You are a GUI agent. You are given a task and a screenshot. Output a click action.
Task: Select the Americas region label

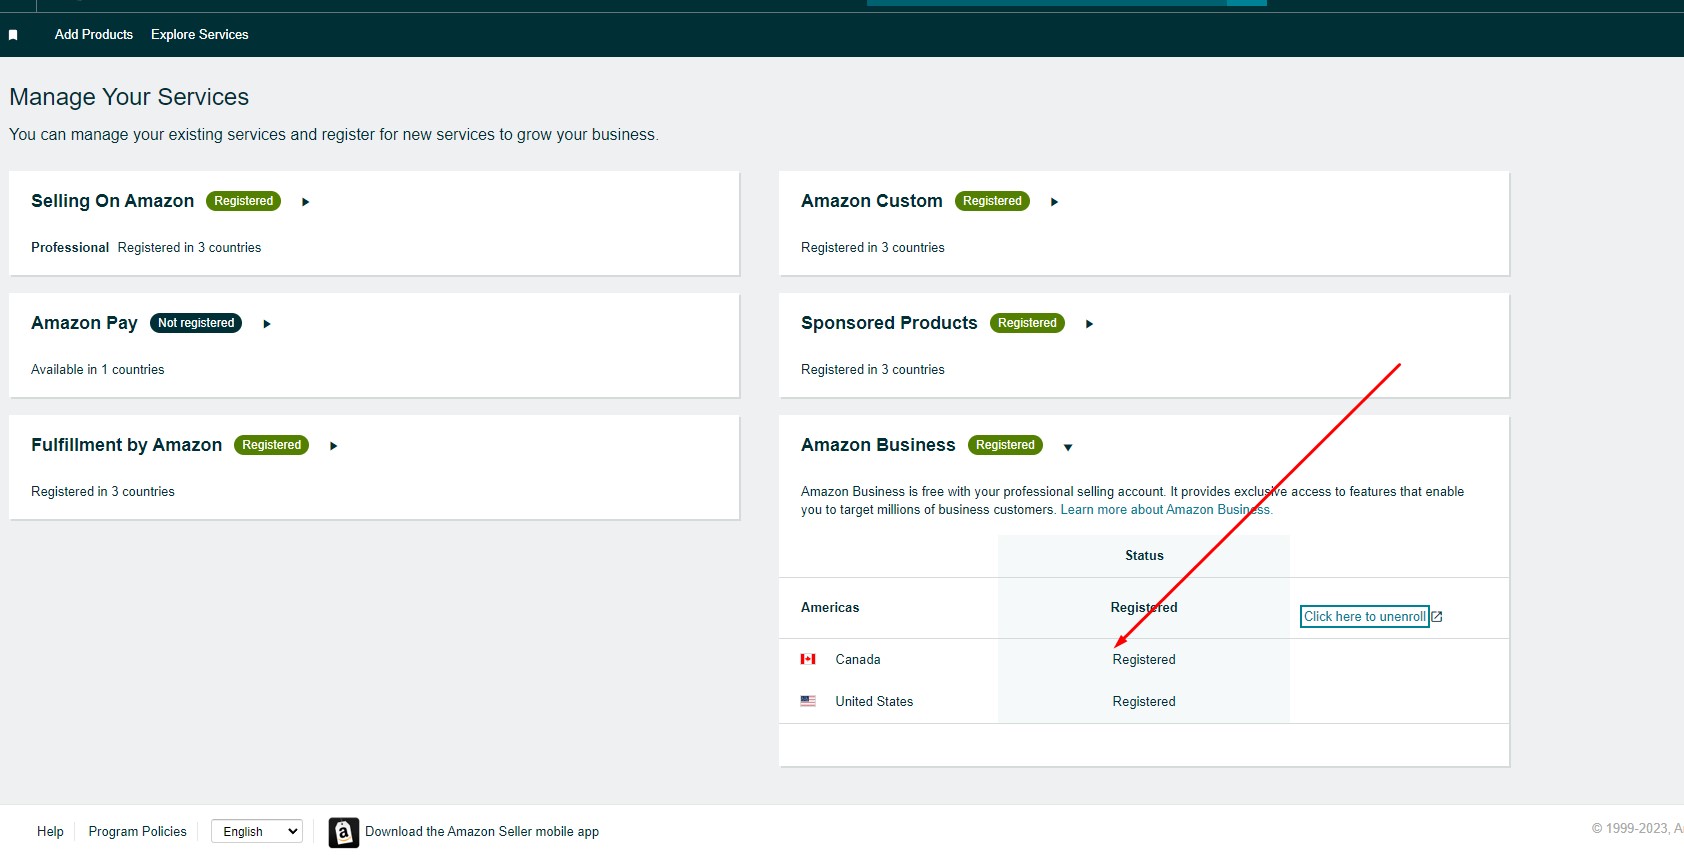(x=830, y=608)
